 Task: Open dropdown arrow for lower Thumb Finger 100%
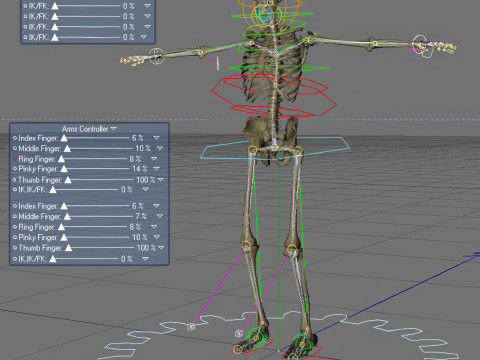(161, 248)
